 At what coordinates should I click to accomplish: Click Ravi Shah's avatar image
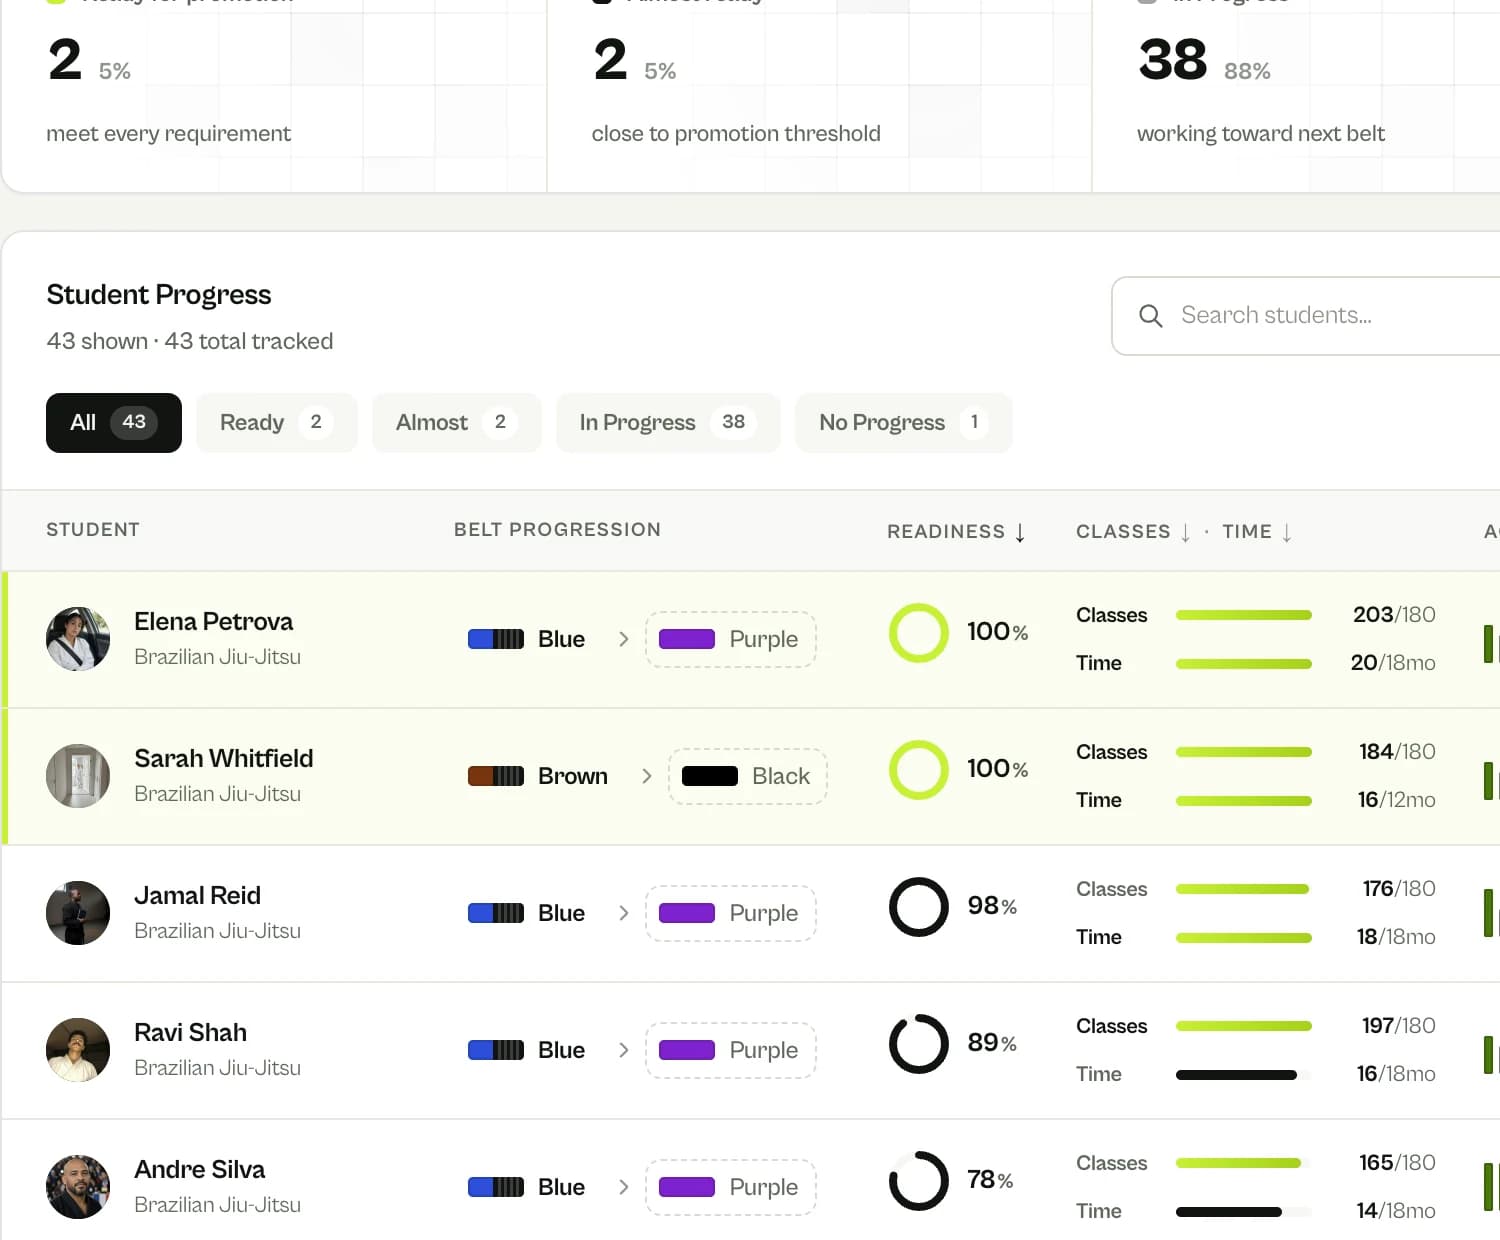coord(78,1050)
